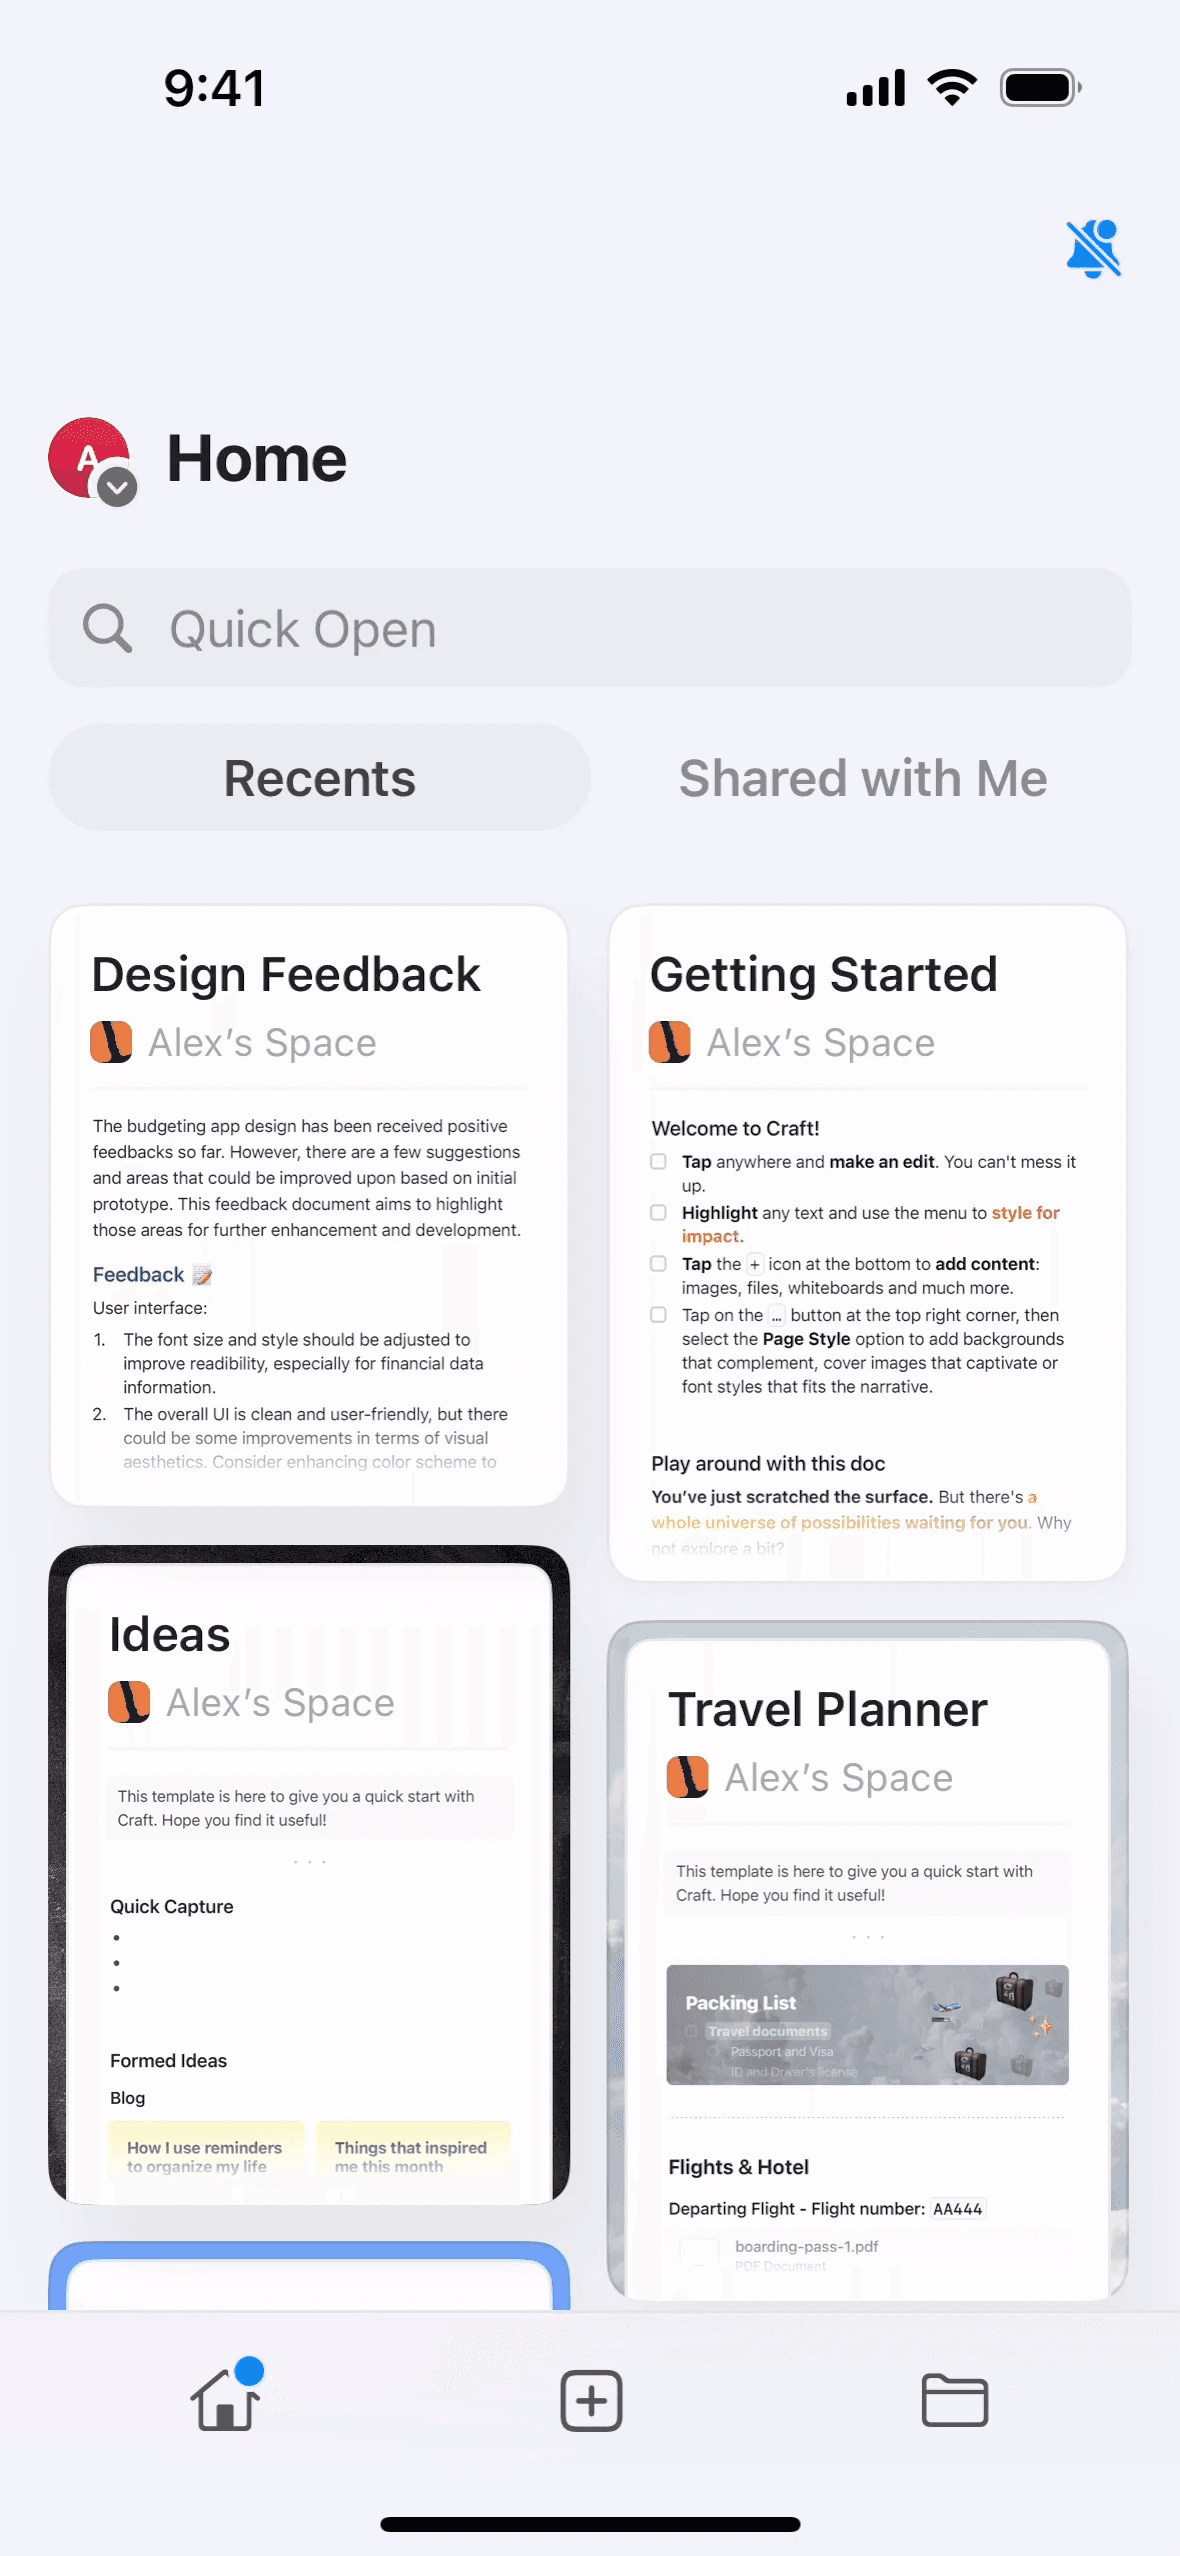Click the magnifier icon in Quick Open

tap(107, 629)
